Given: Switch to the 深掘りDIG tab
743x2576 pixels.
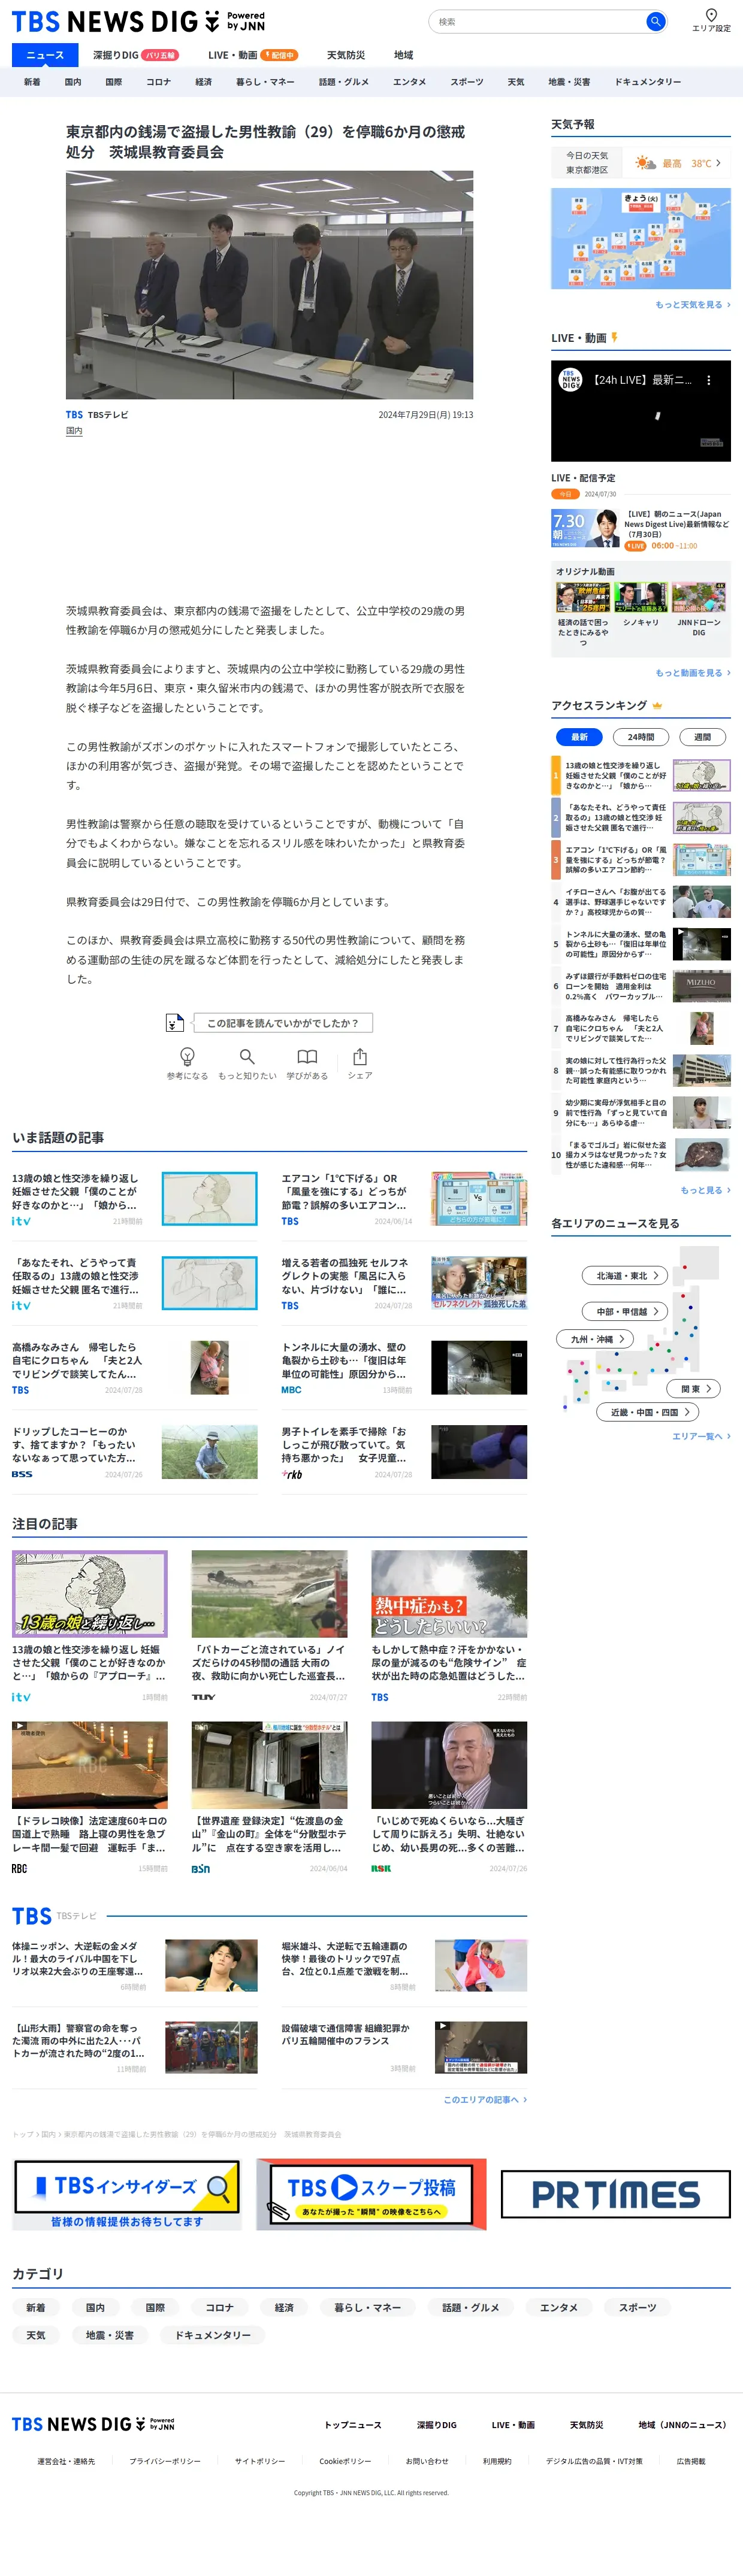Looking at the screenshot, I should (x=135, y=55).
